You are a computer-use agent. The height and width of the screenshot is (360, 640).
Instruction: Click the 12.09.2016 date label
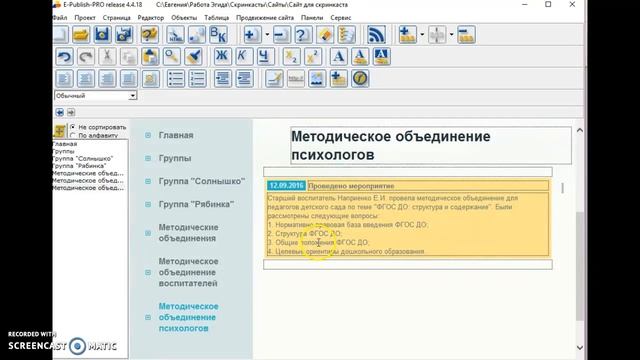pos(286,186)
